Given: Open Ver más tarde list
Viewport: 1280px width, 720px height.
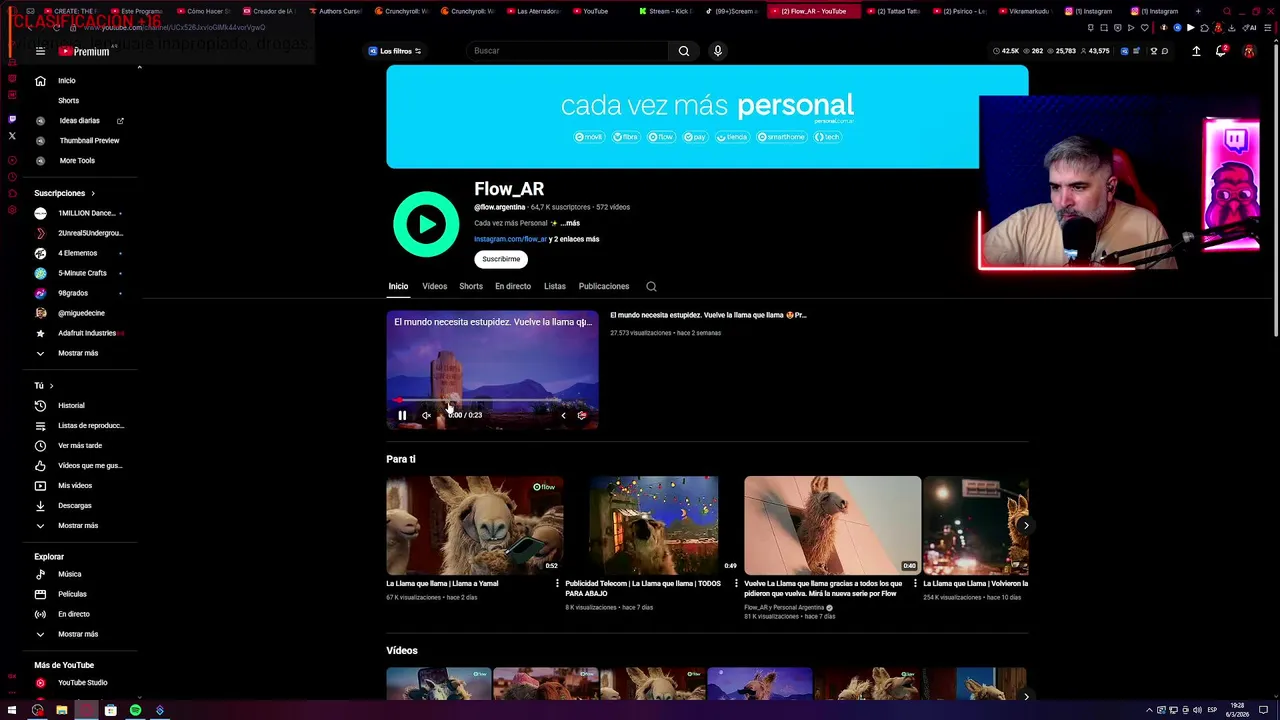Looking at the screenshot, I should point(80,445).
